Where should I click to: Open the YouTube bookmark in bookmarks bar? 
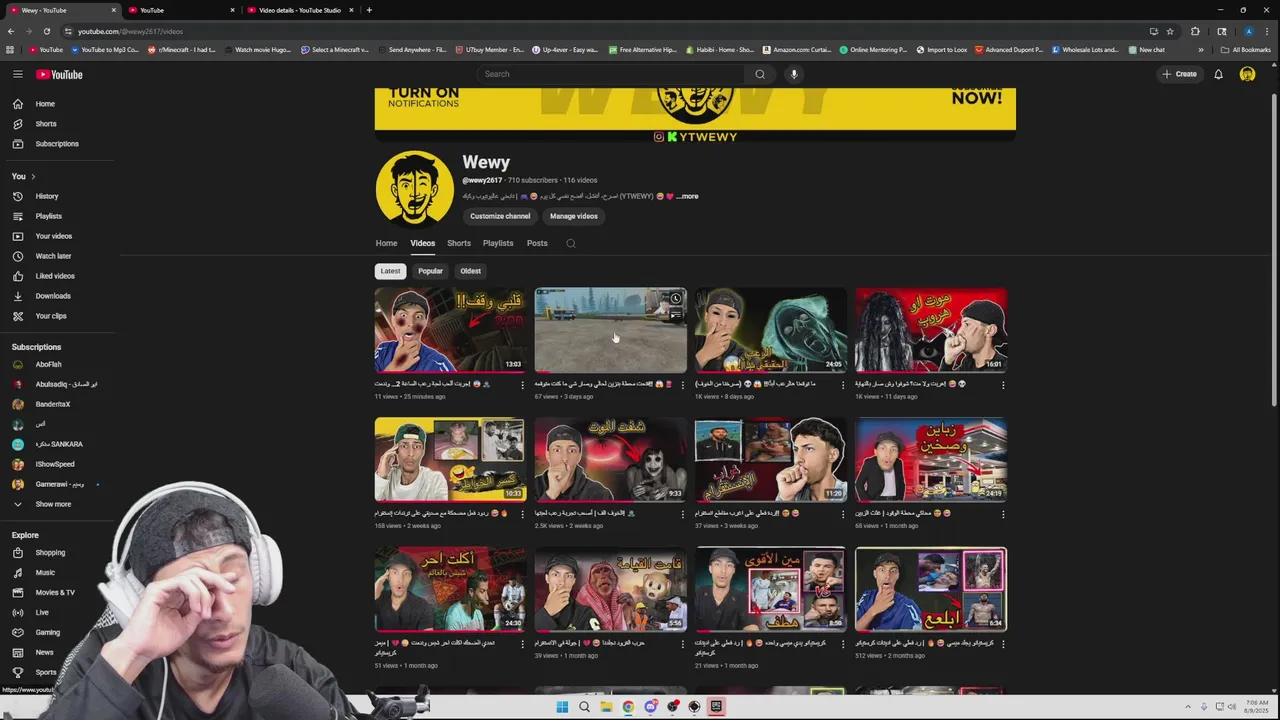(46, 49)
